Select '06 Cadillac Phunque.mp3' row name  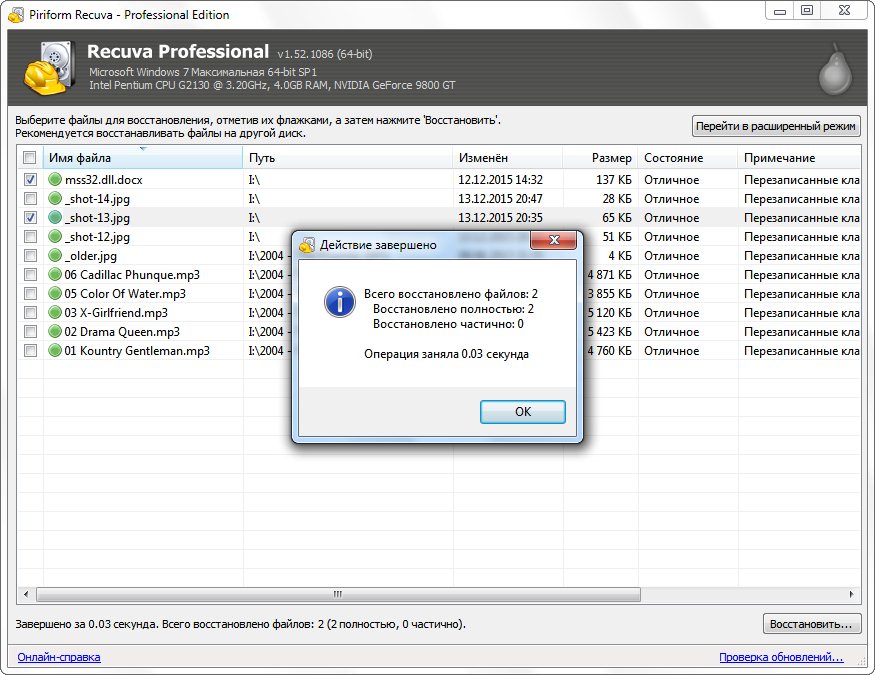pyautogui.click(x=132, y=274)
